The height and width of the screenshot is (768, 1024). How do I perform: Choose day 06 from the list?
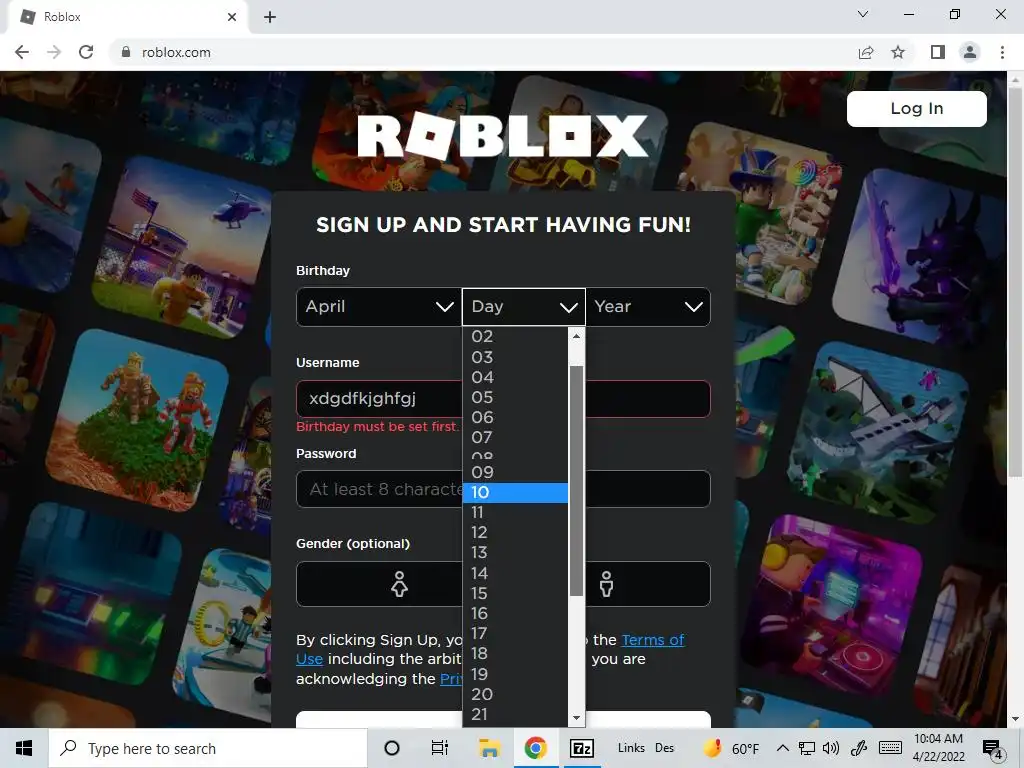(515, 417)
